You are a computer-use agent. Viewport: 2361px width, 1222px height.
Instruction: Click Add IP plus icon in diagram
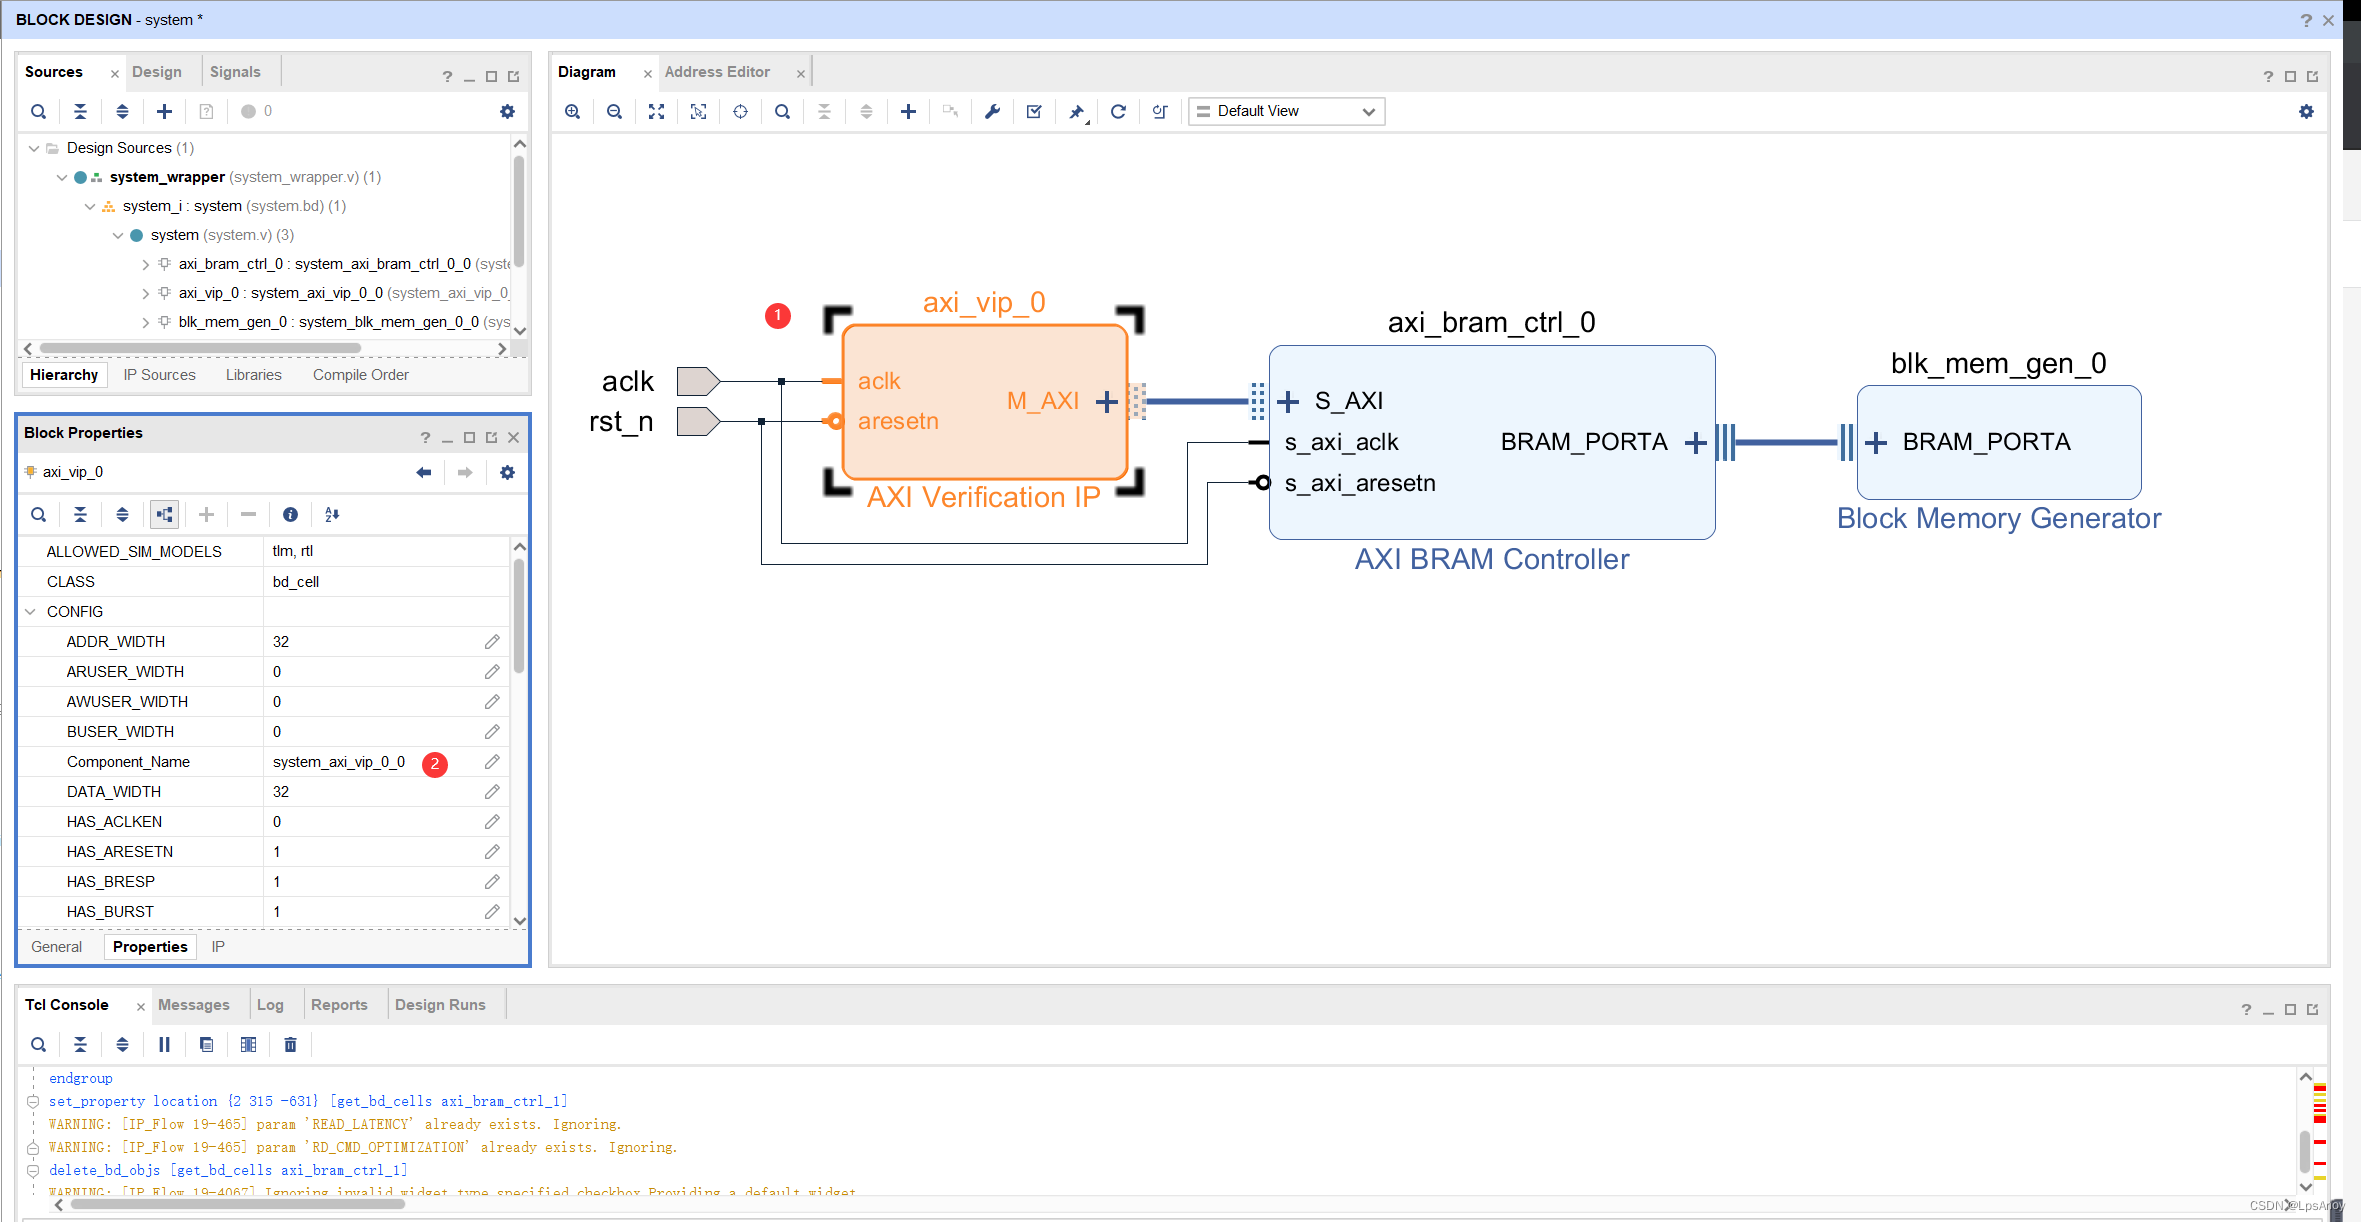coord(908,111)
